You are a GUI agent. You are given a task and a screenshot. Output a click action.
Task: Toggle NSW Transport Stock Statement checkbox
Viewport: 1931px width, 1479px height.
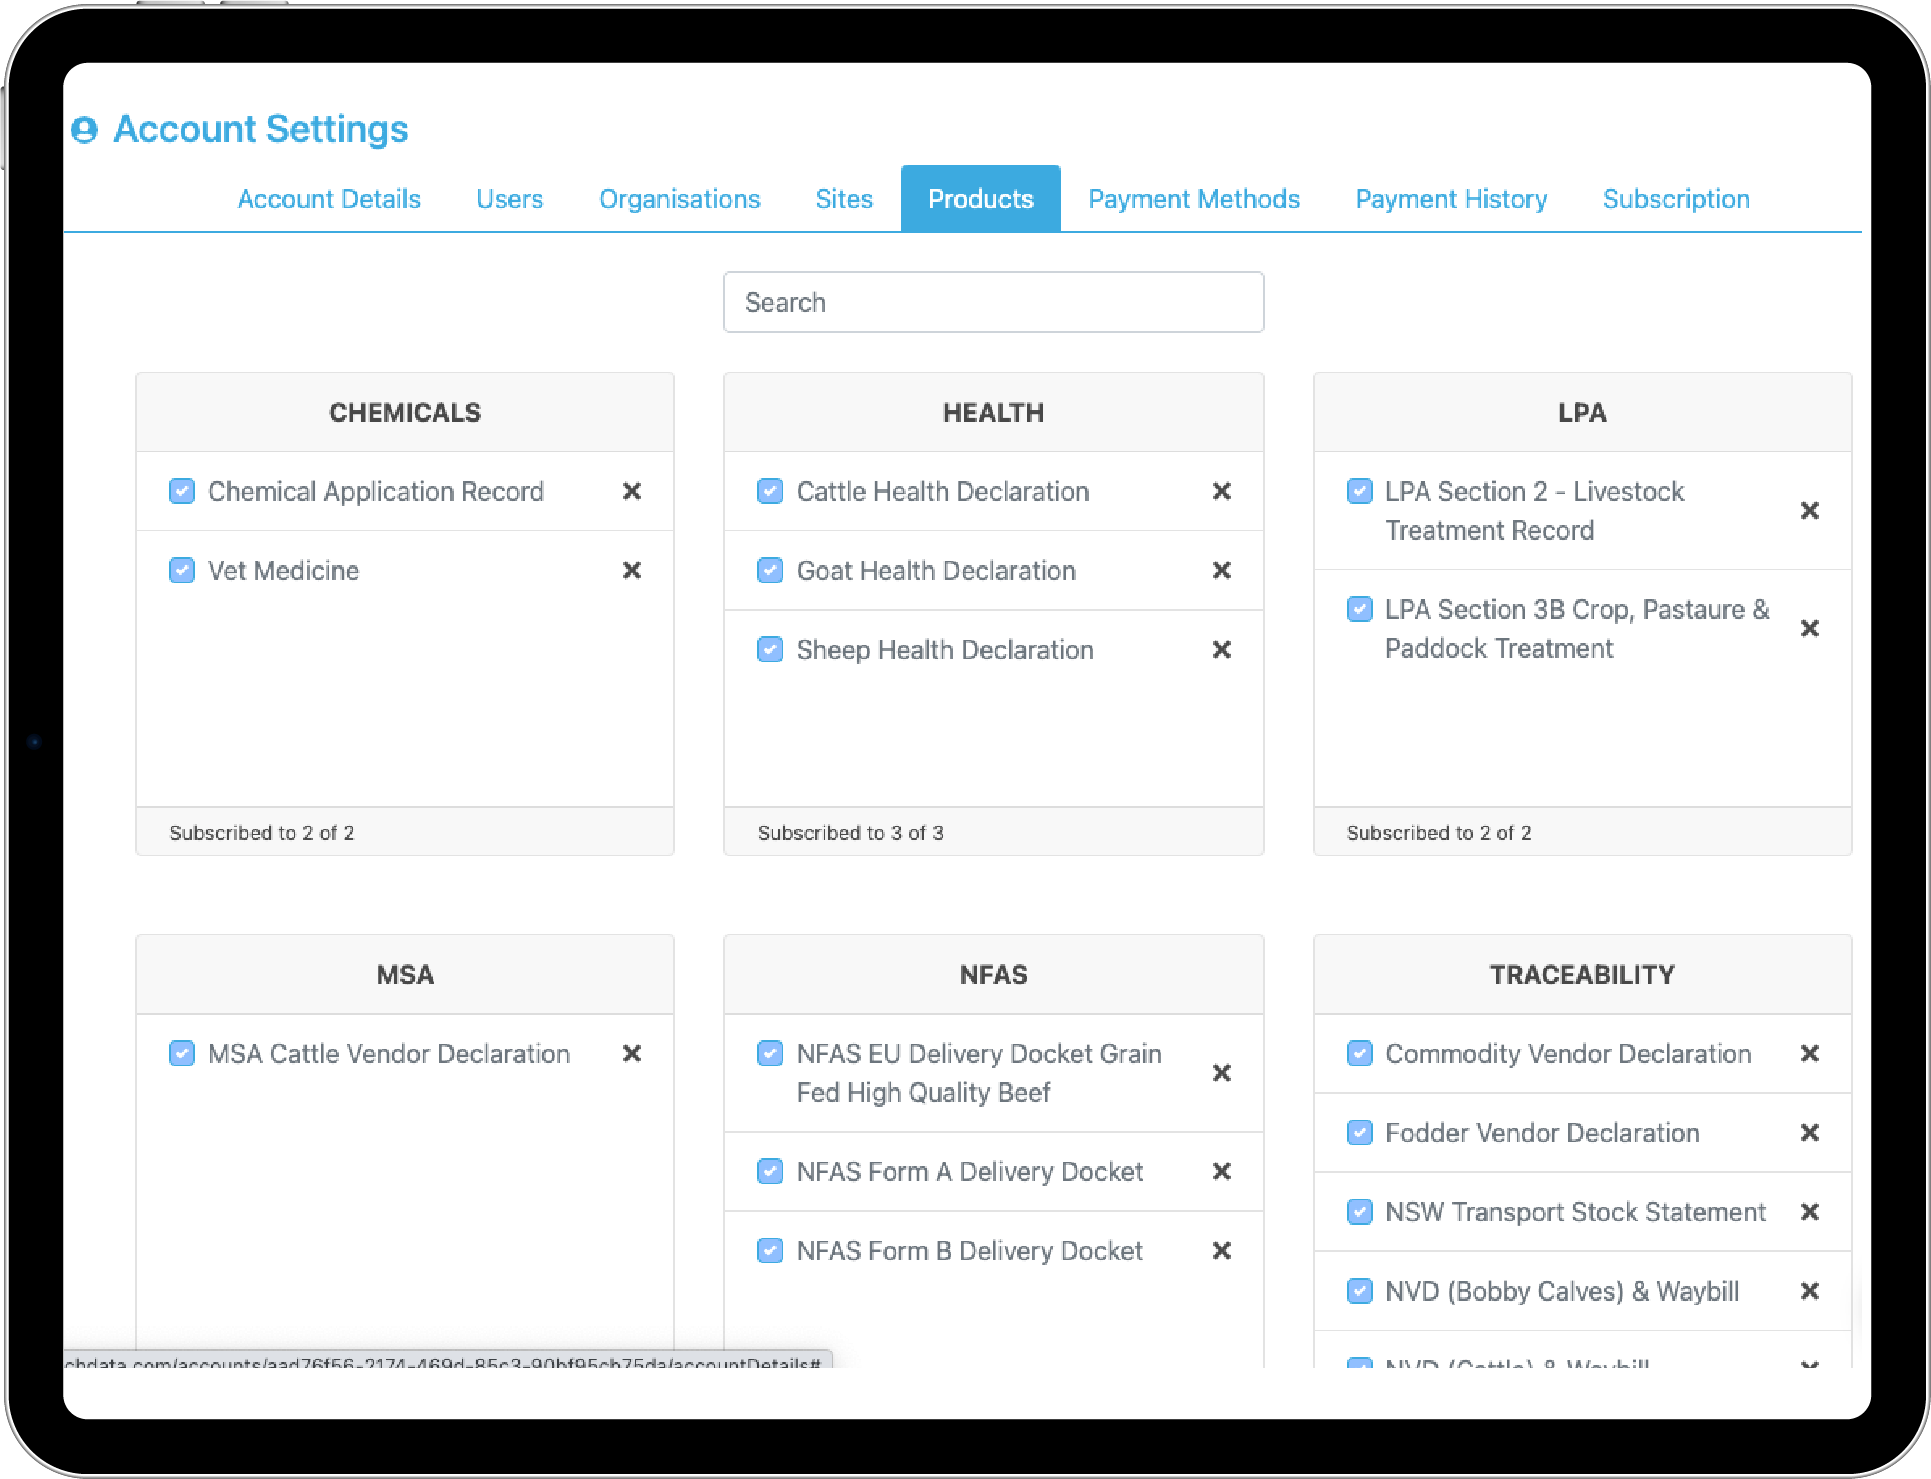click(1360, 1212)
